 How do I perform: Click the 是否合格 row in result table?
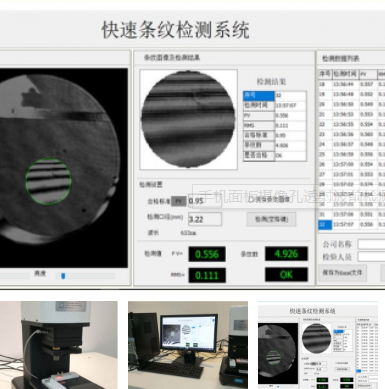pos(275,155)
